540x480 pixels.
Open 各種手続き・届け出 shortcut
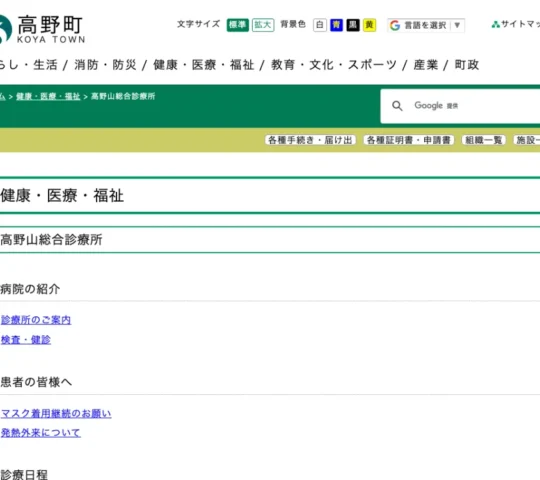point(310,140)
